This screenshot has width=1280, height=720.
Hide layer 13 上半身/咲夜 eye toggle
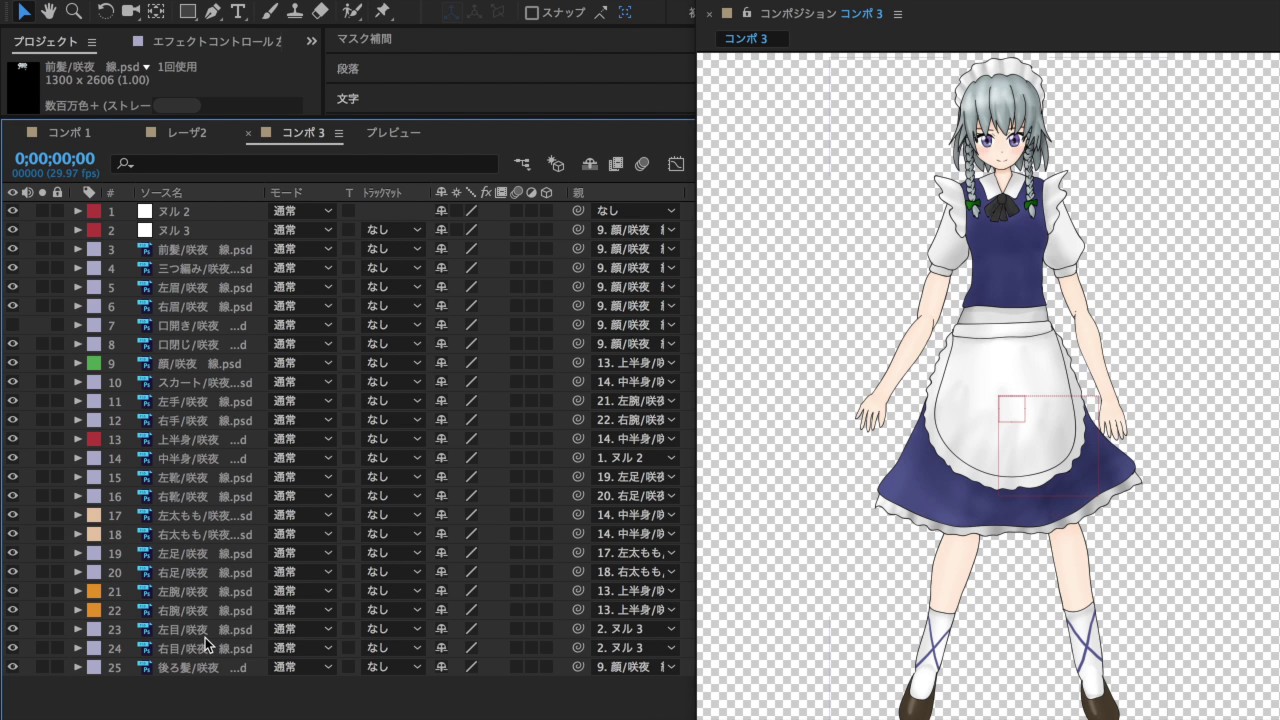click(x=12, y=439)
